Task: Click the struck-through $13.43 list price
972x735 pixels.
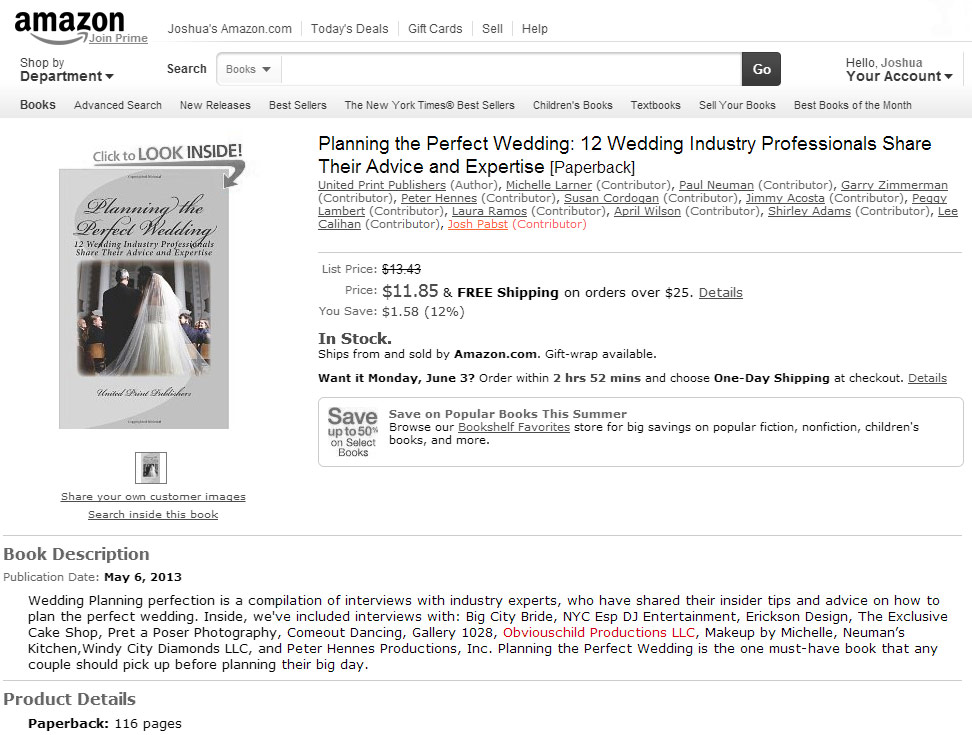Action: tap(401, 269)
